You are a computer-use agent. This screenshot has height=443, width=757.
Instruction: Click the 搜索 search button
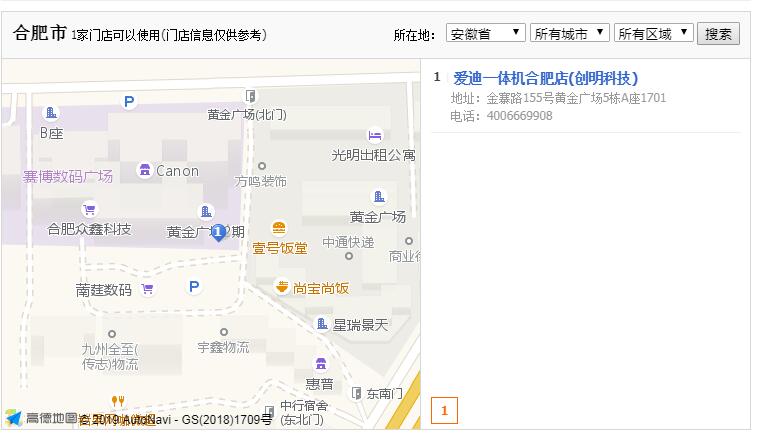[x=718, y=34]
